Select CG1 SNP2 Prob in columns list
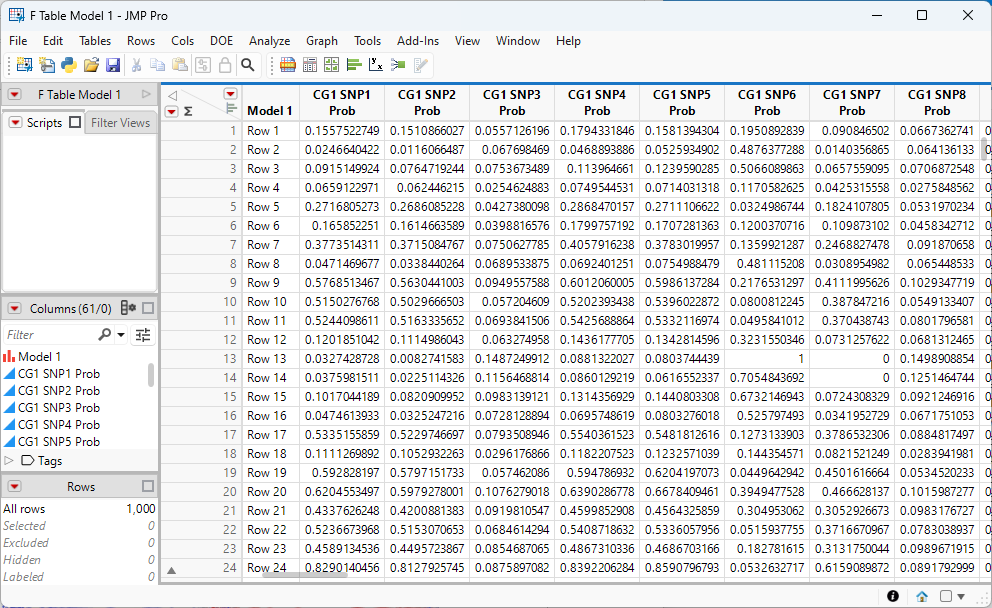The width and height of the screenshot is (992, 608). (58, 391)
